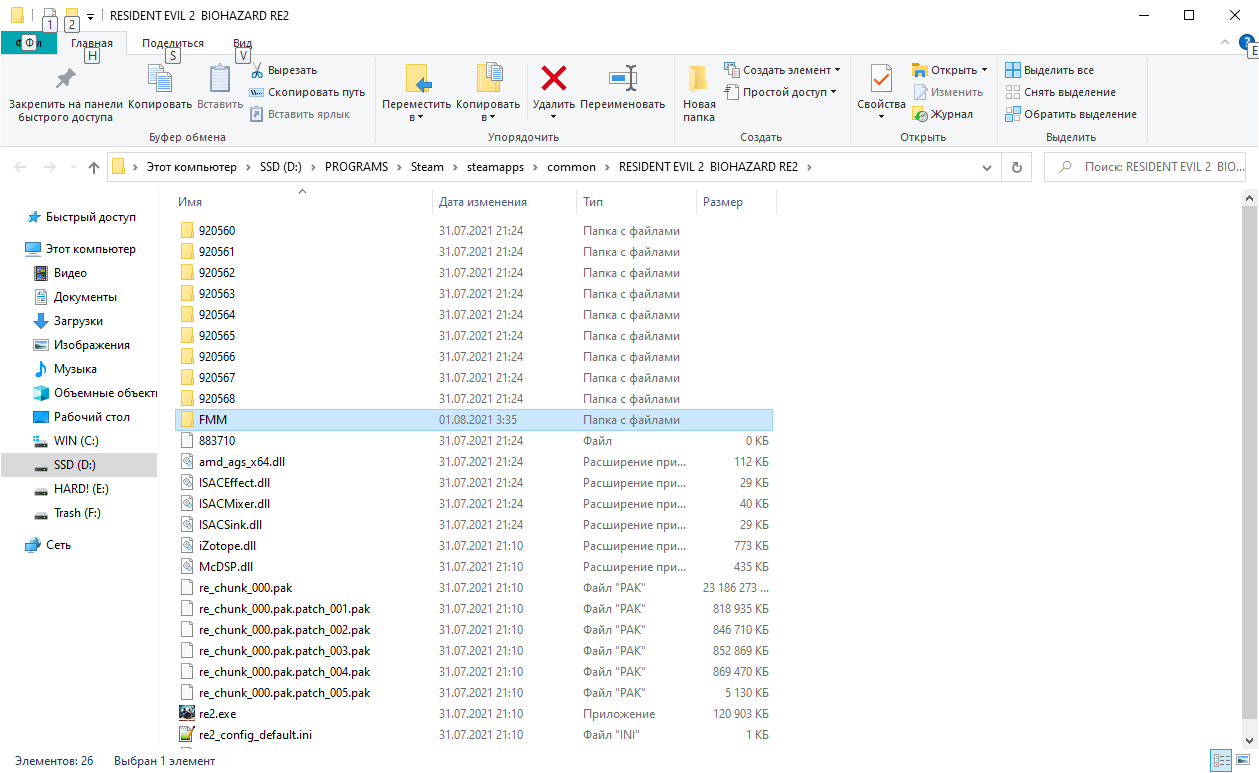Click Вырезать scissors command

pos(284,70)
